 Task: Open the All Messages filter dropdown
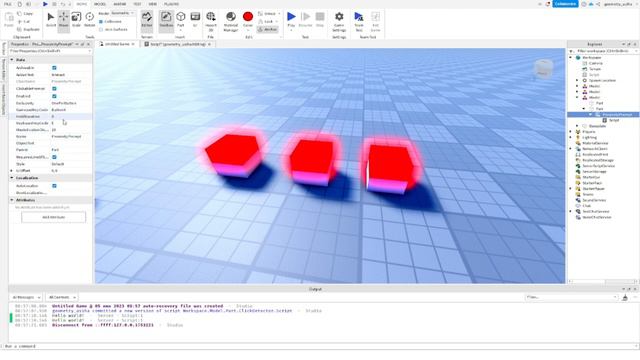pos(26,298)
